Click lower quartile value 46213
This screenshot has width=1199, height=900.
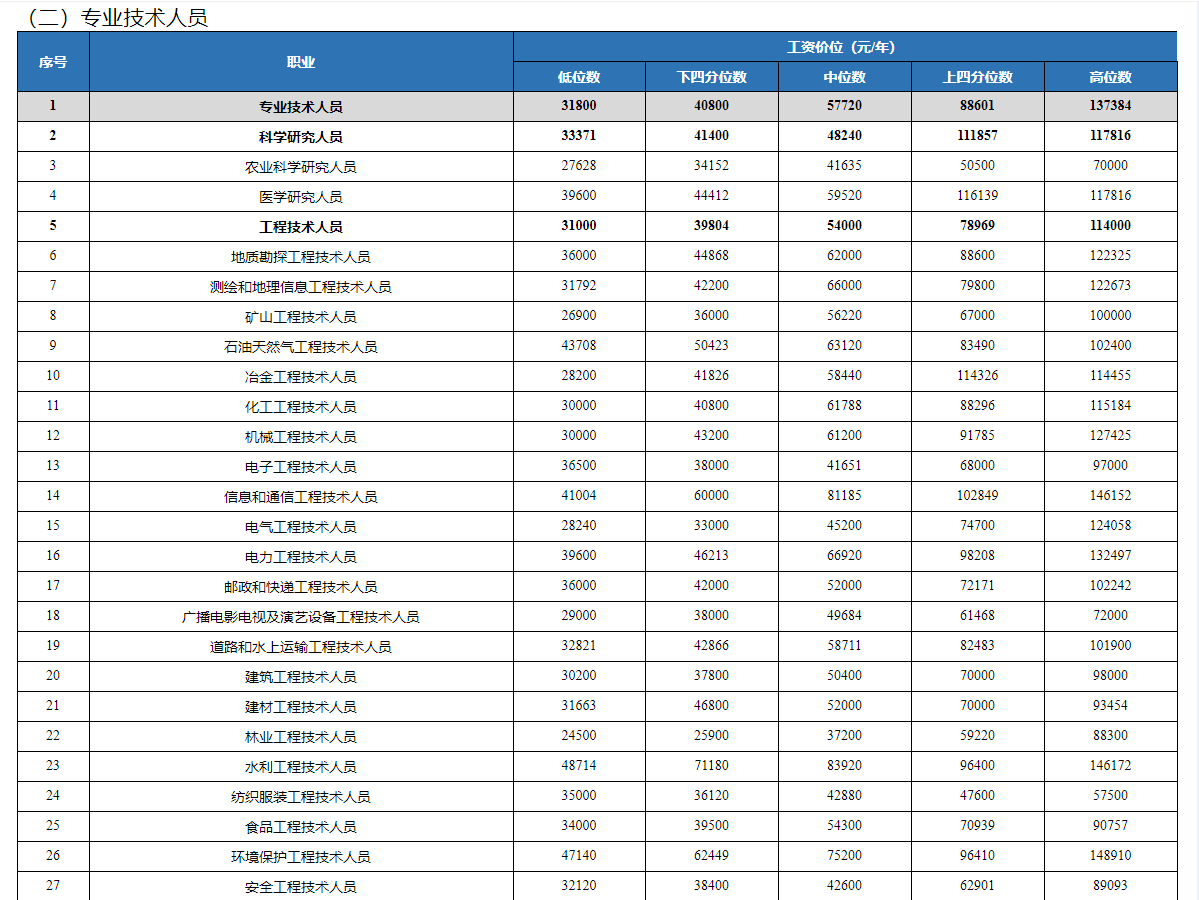pos(711,555)
